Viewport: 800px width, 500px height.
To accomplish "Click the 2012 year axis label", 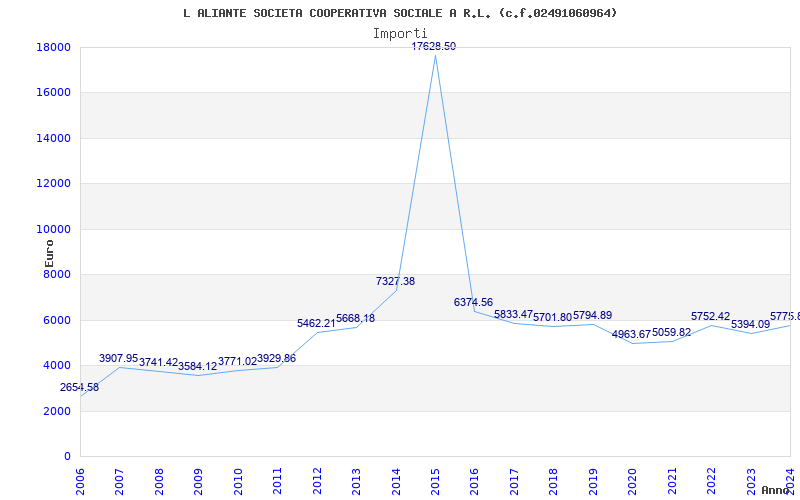I will [317, 481].
